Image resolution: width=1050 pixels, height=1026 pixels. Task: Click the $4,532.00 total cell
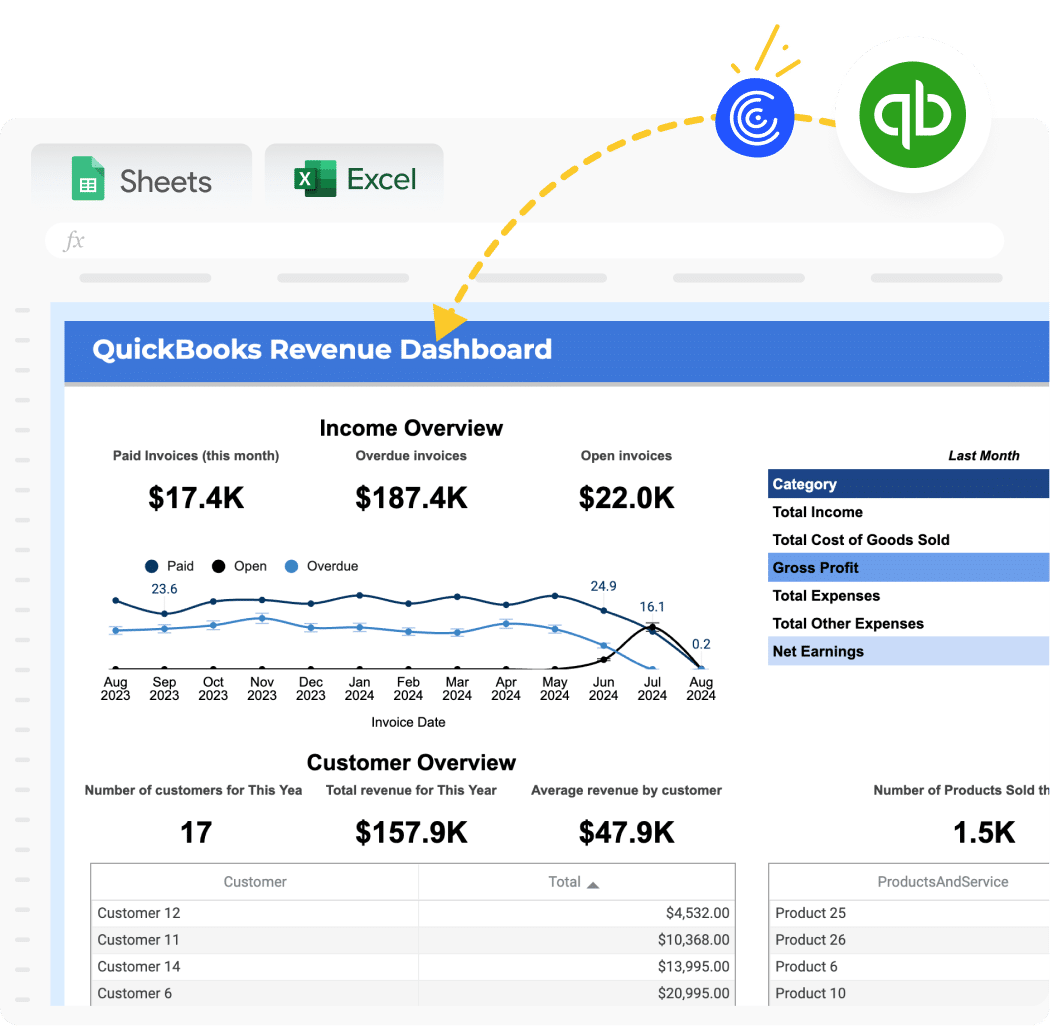pos(577,913)
